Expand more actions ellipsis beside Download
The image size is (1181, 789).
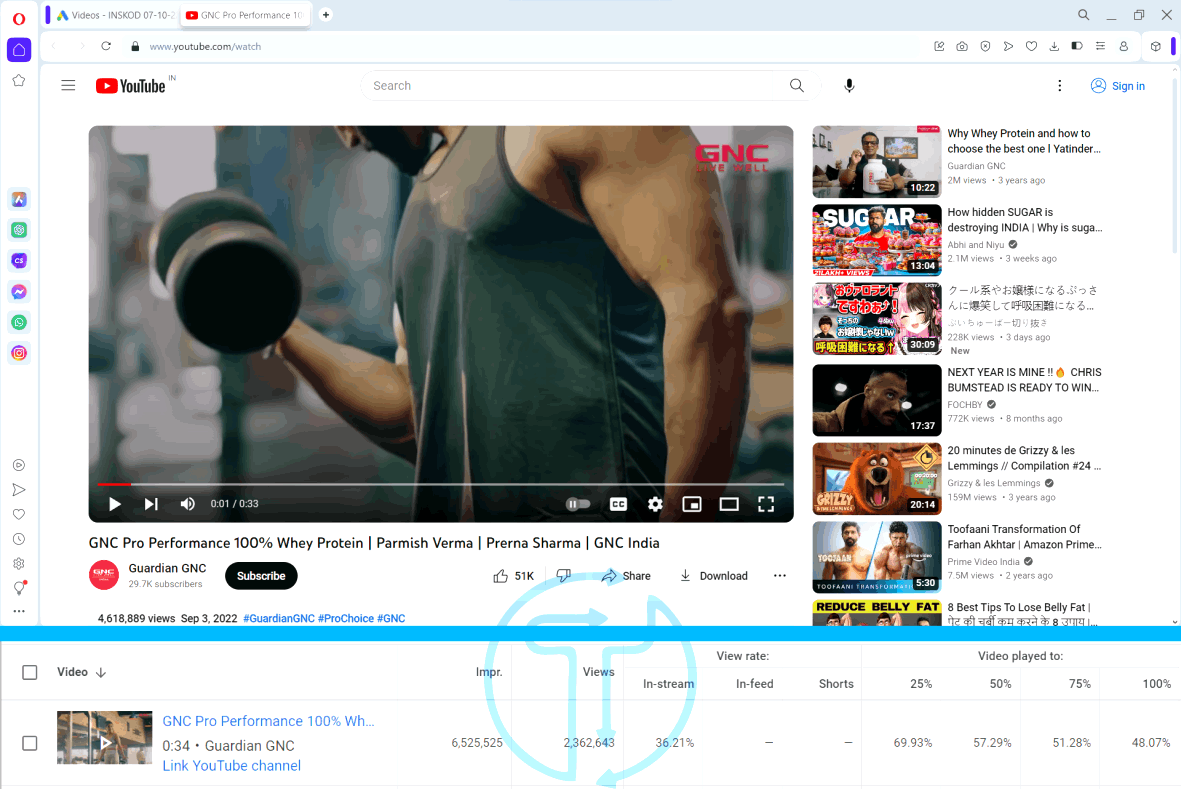(x=780, y=576)
